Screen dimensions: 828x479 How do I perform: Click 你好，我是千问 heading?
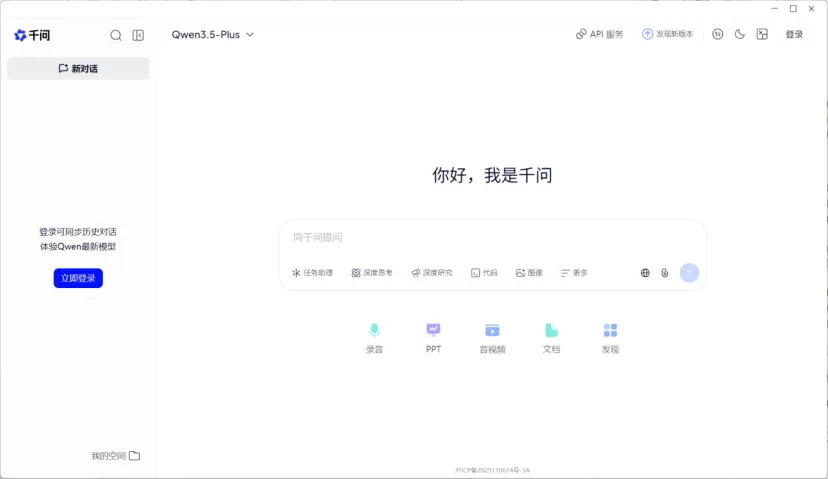point(492,175)
